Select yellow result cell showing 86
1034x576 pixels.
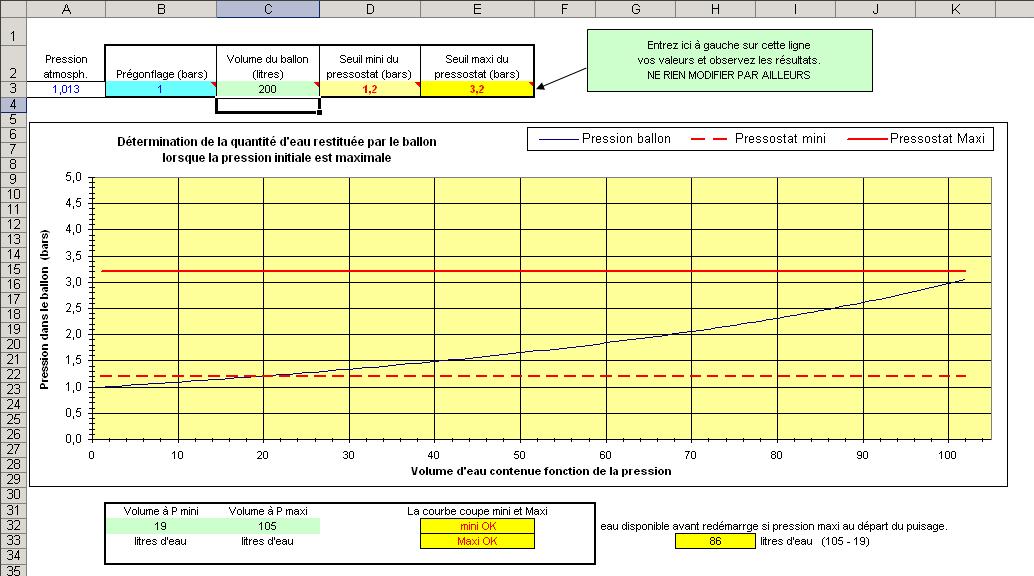715,541
